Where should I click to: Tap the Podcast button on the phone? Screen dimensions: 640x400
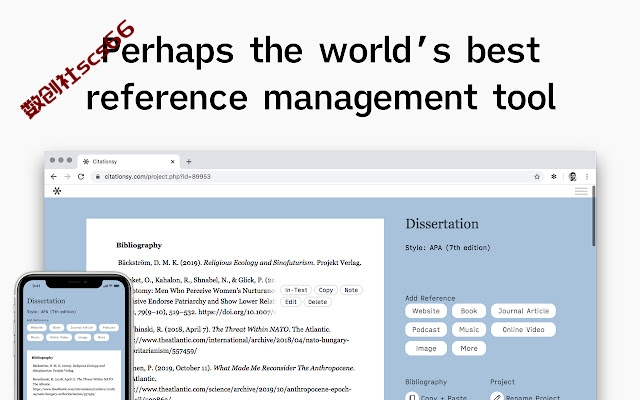coord(109,327)
